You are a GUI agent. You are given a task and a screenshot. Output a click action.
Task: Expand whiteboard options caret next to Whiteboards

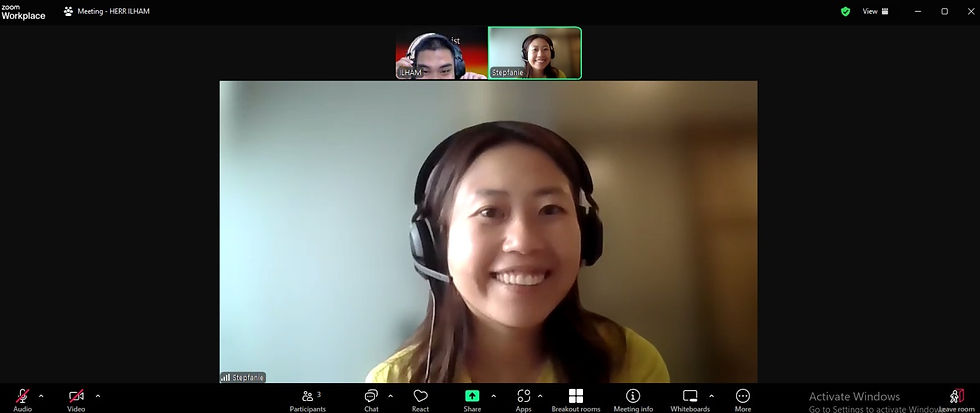[711, 396]
